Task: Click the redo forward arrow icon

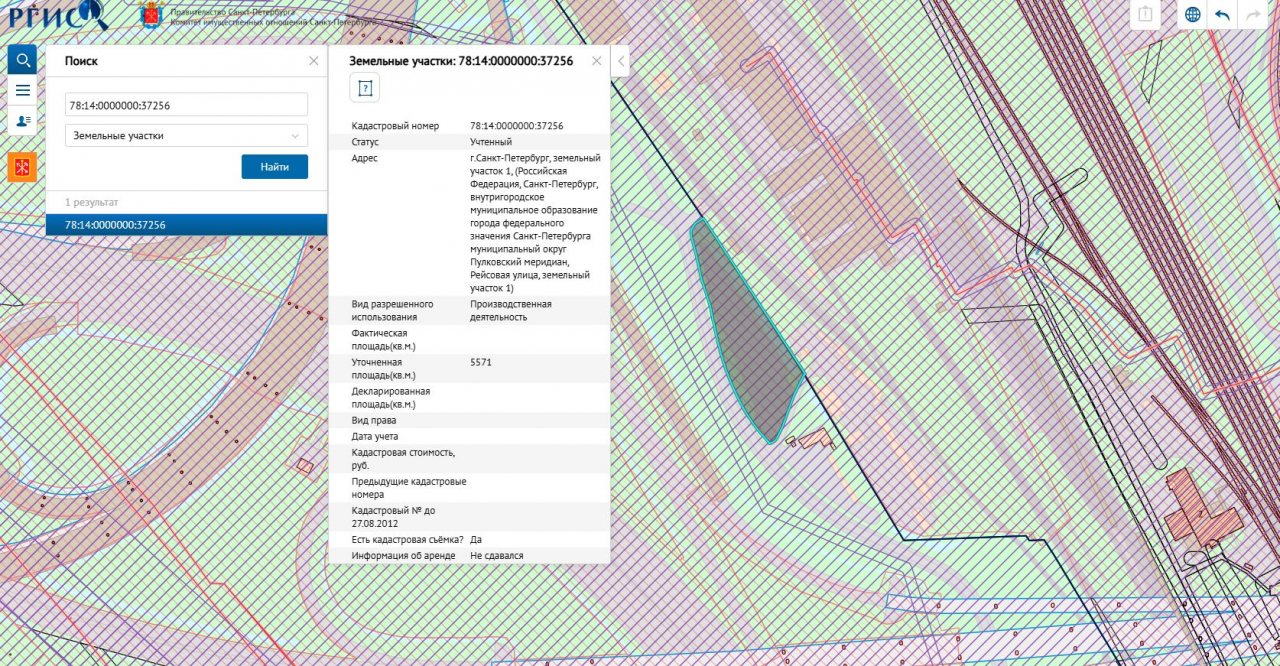Action: click(1251, 15)
